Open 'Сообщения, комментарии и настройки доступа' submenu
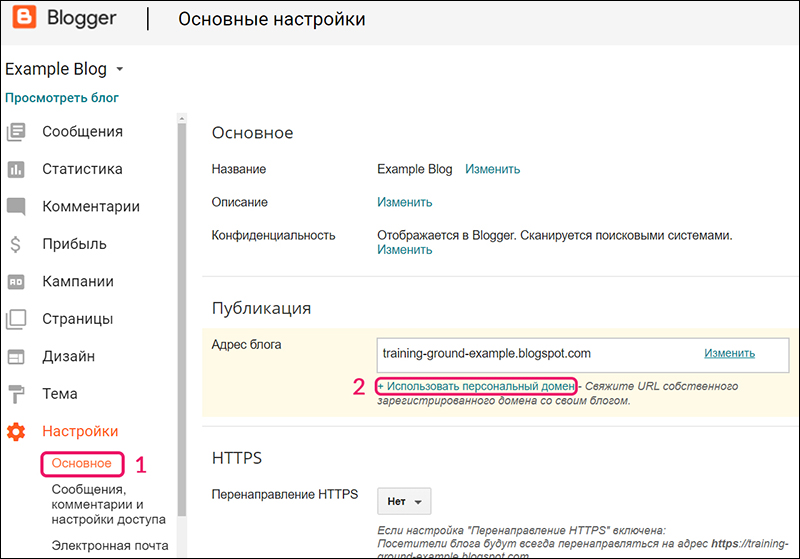Image resolution: width=800 pixels, height=559 pixels. pos(108,504)
